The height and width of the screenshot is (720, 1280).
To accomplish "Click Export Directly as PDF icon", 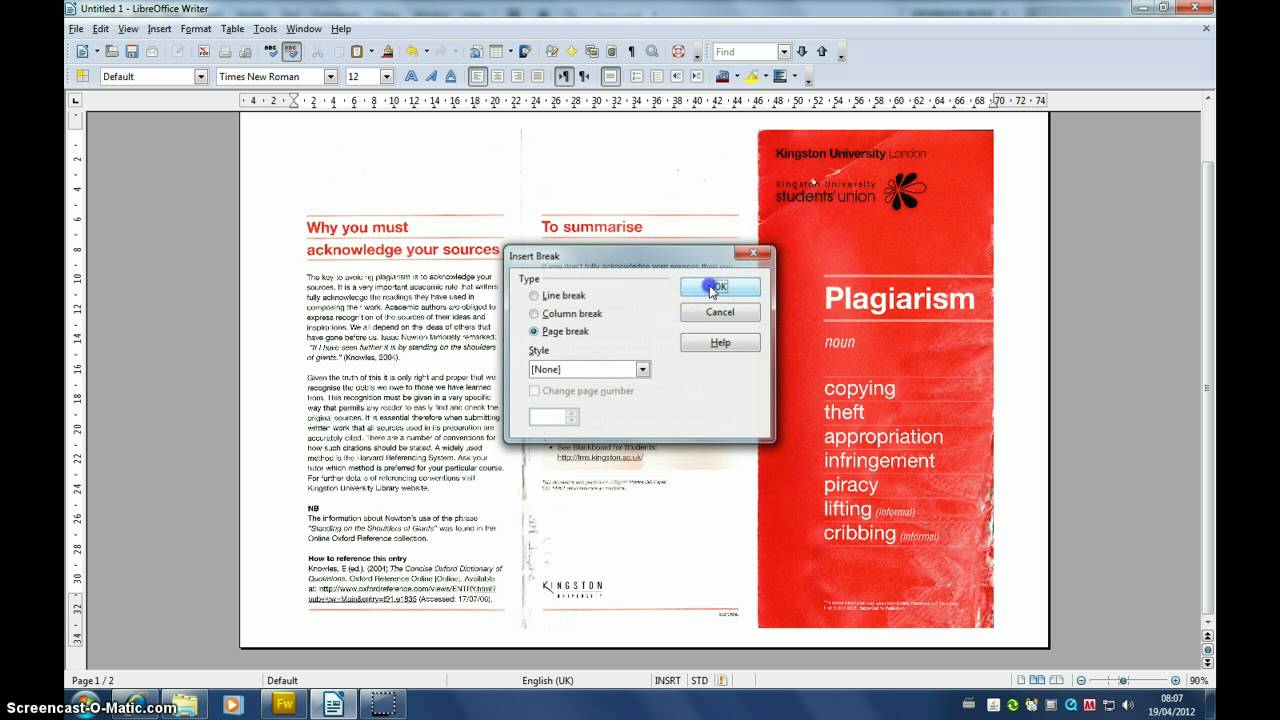I will (x=204, y=52).
